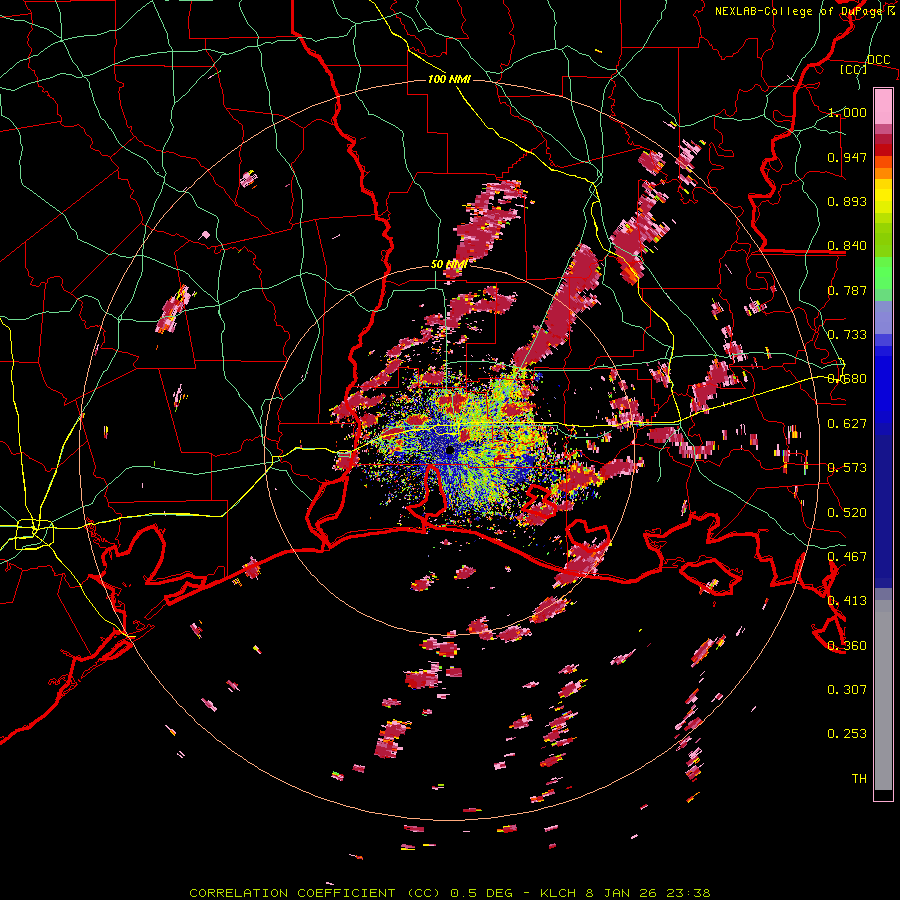Click the TH threshold label
The width and height of the screenshot is (900, 900).
tap(859, 779)
